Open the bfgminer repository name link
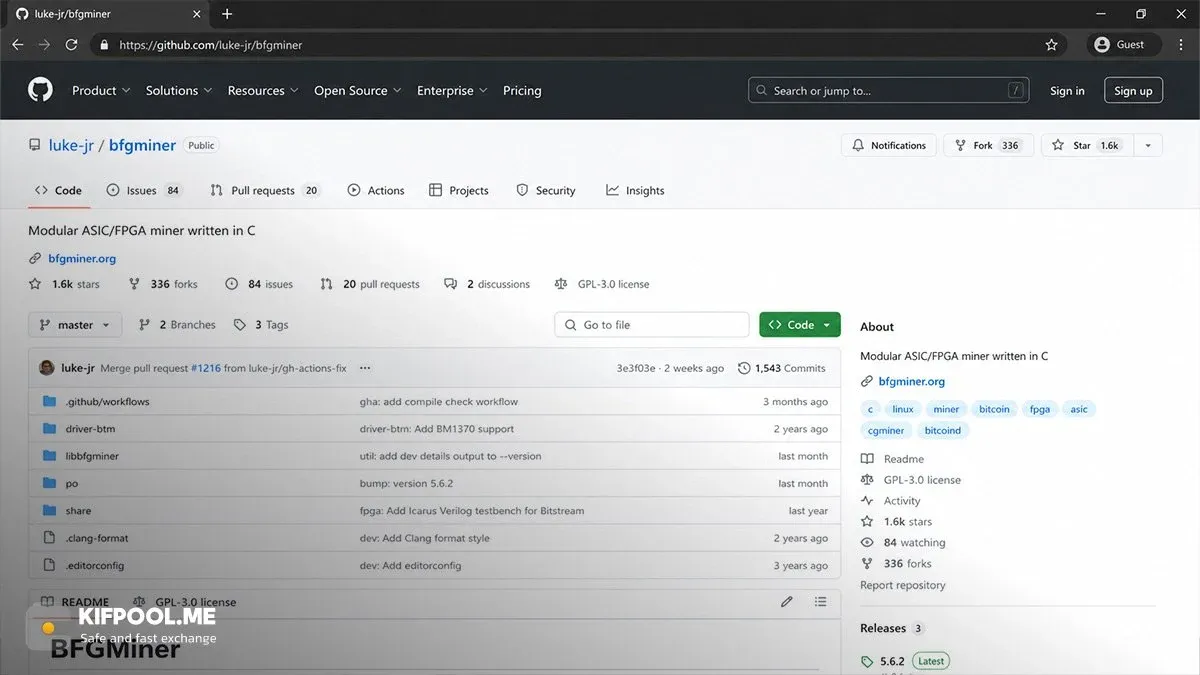This screenshot has height=675, width=1200. point(142,145)
